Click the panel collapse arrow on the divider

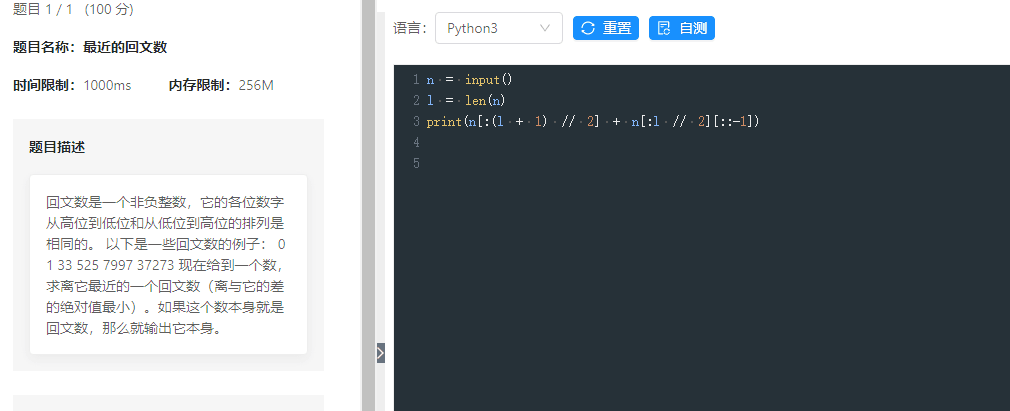pyautogui.click(x=380, y=352)
